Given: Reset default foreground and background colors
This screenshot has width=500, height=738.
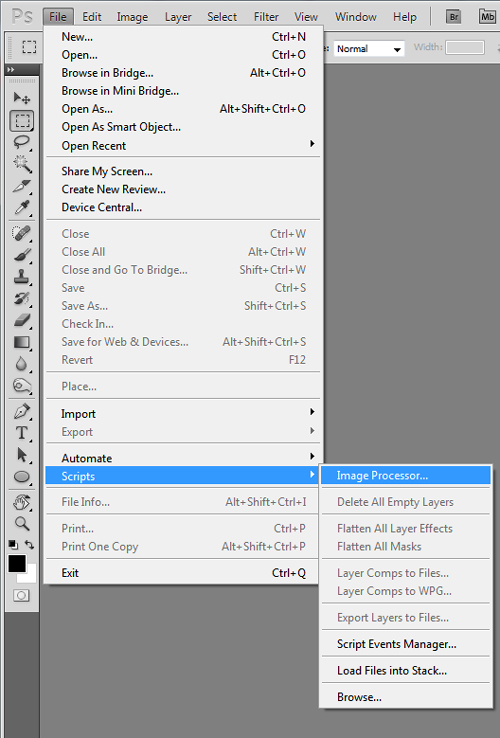Looking at the screenshot, I should click(x=13, y=545).
